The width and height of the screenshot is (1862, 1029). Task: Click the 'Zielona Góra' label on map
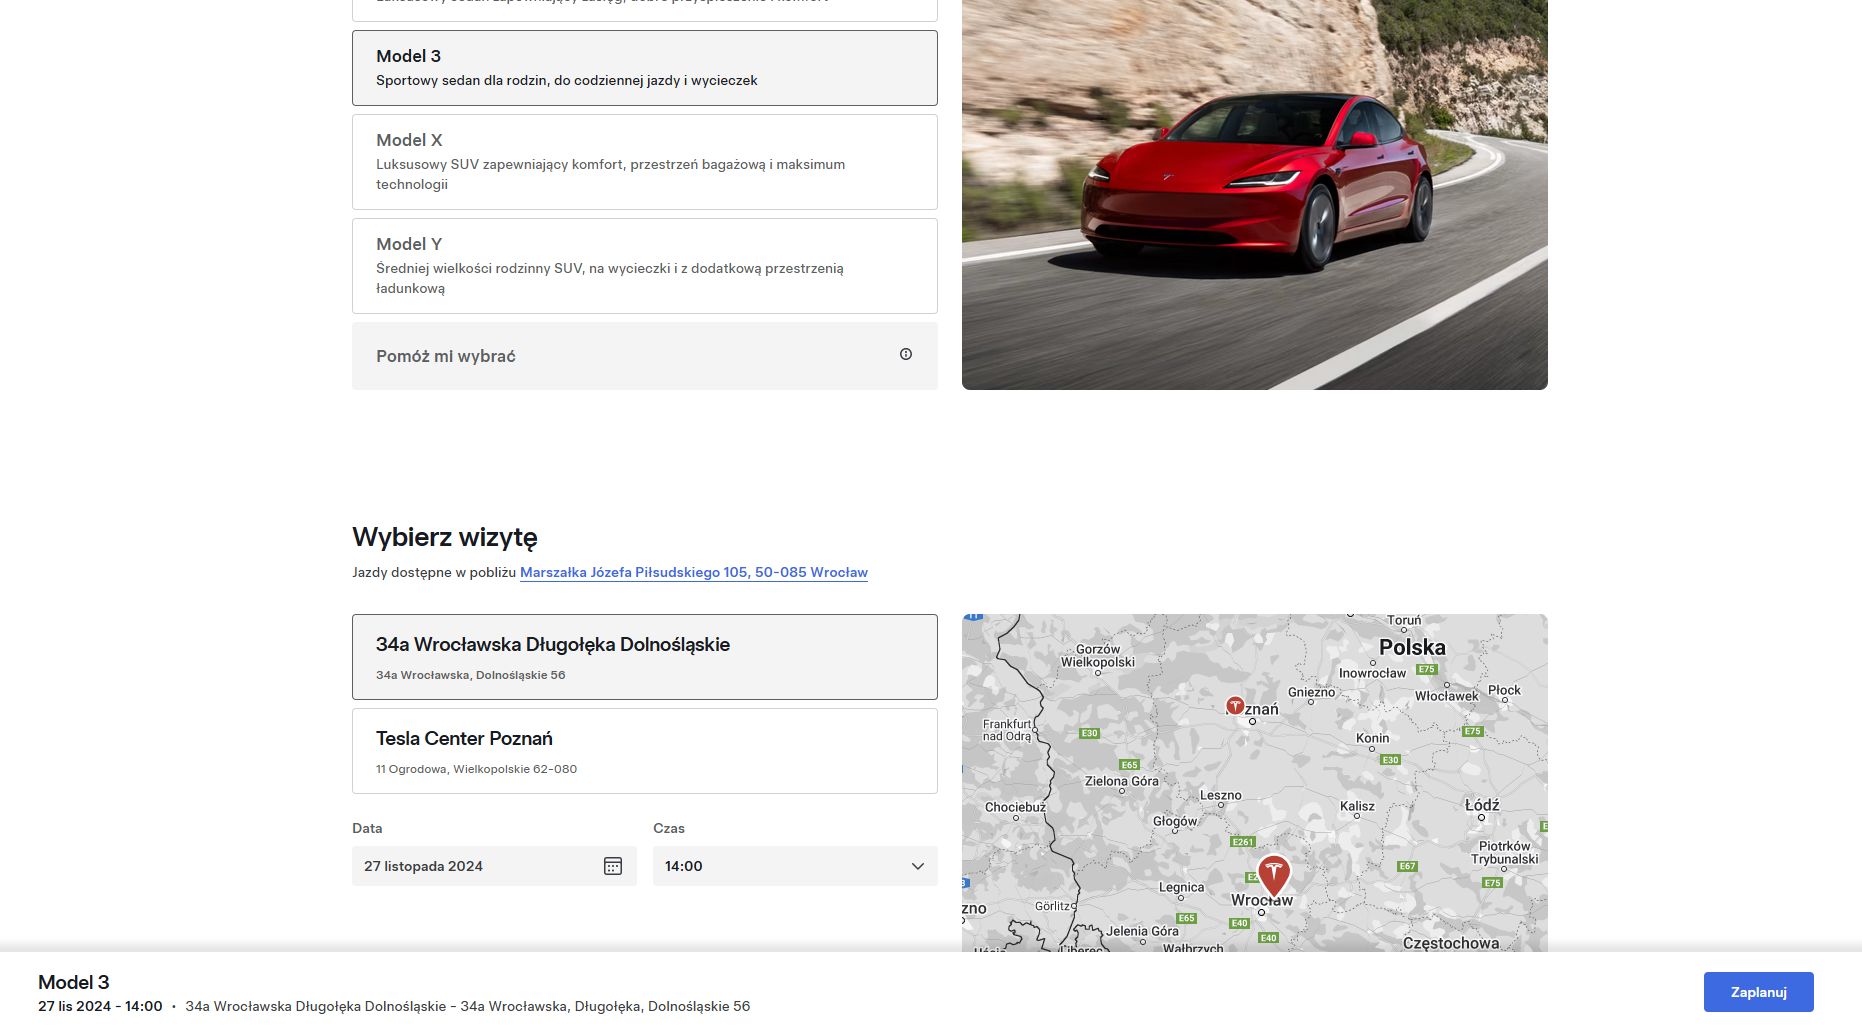pos(1122,781)
